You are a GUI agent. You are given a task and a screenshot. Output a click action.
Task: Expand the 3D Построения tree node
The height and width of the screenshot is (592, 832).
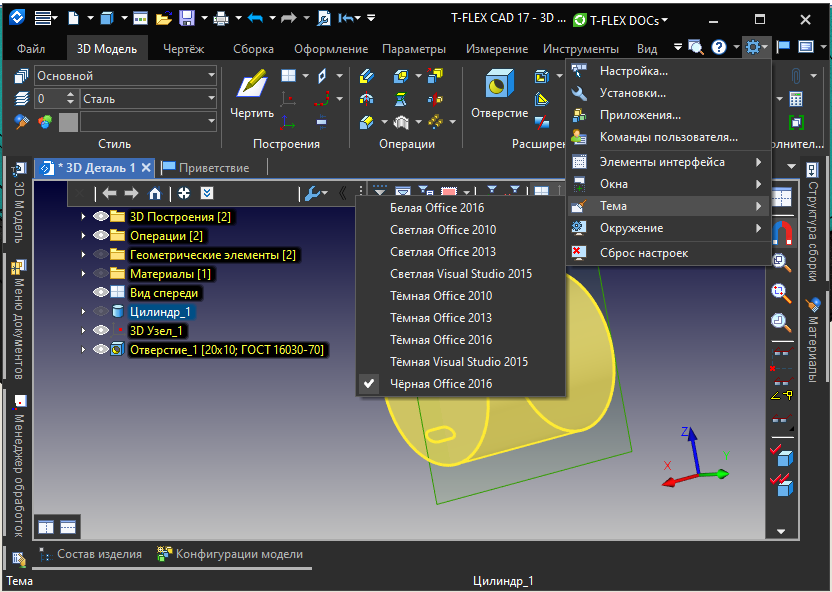[x=83, y=216]
